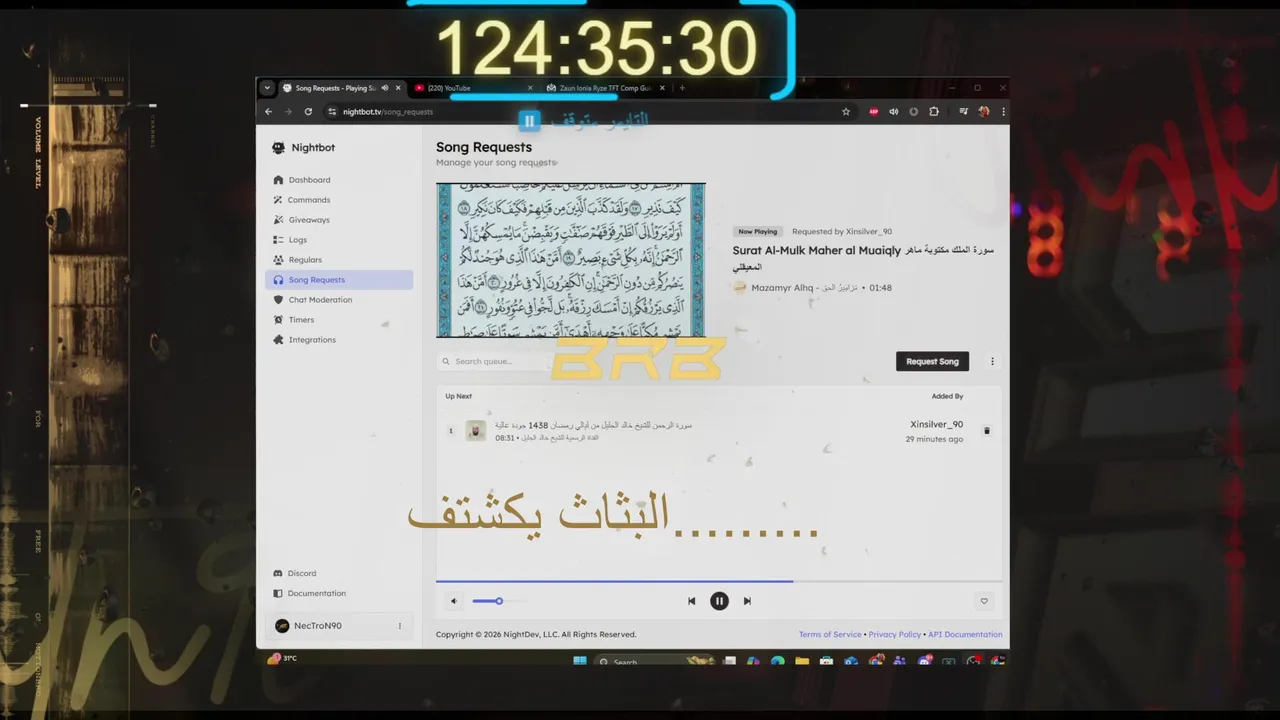Image resolution: width=1280 pixels, height=720 pixels.
Task: Open the browser extensions puzzle icon
Action: click(934, 112)
